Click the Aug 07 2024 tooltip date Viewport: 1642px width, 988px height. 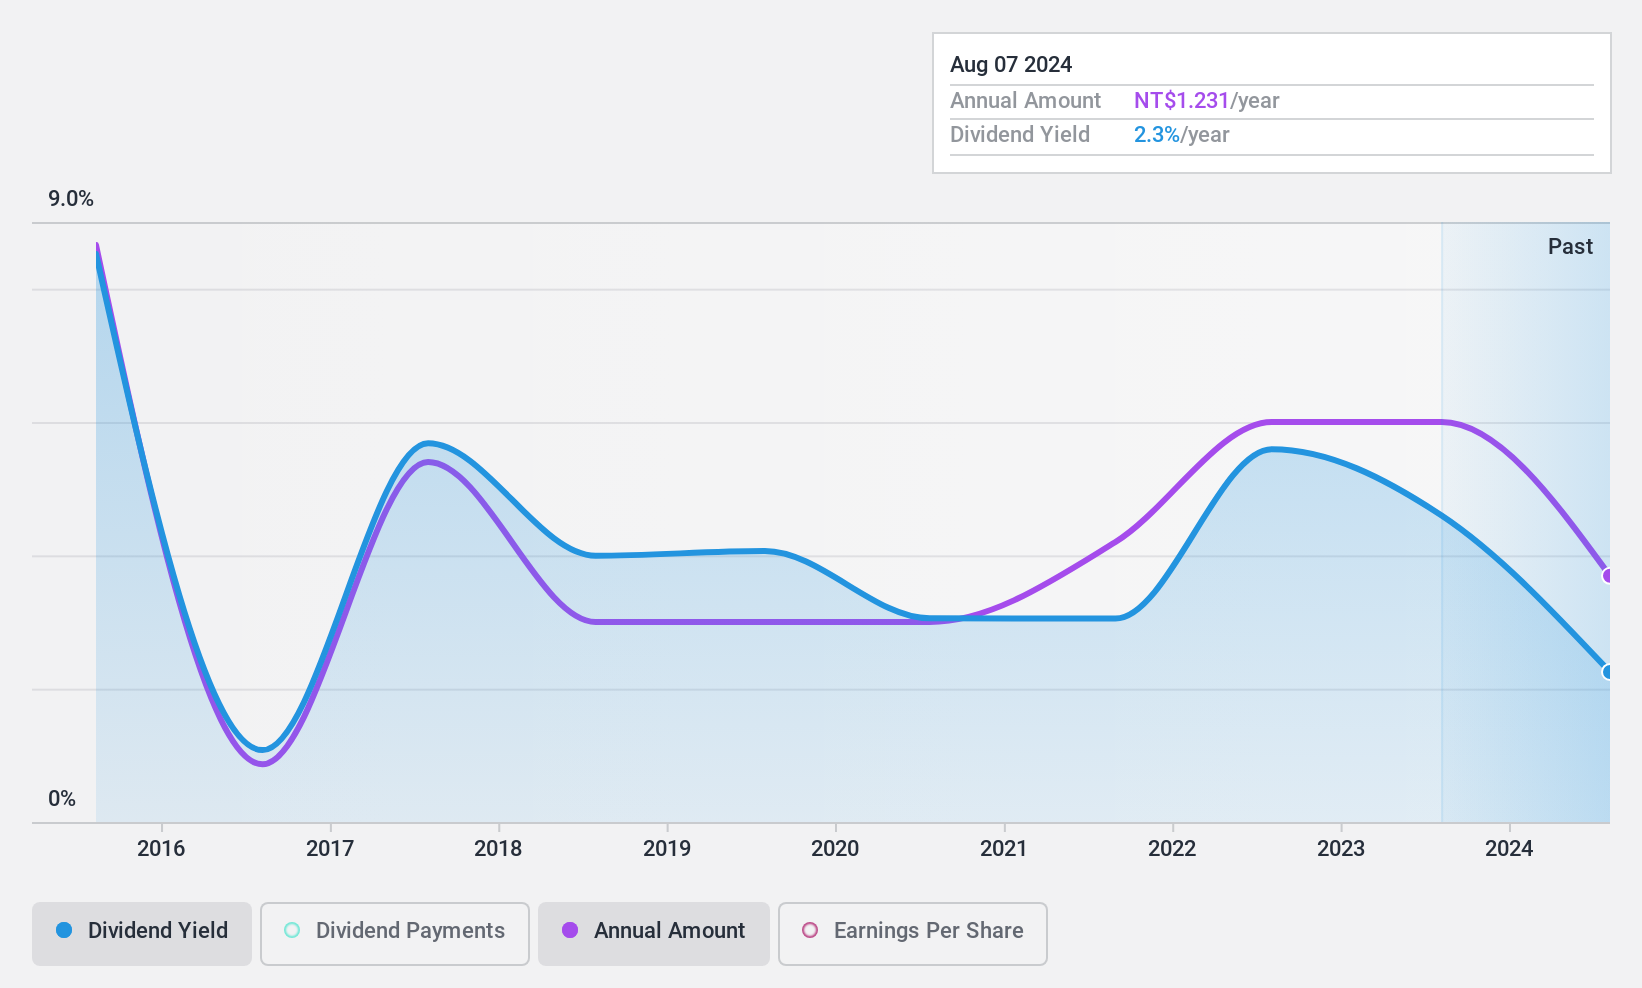[x=1011, y=65]
